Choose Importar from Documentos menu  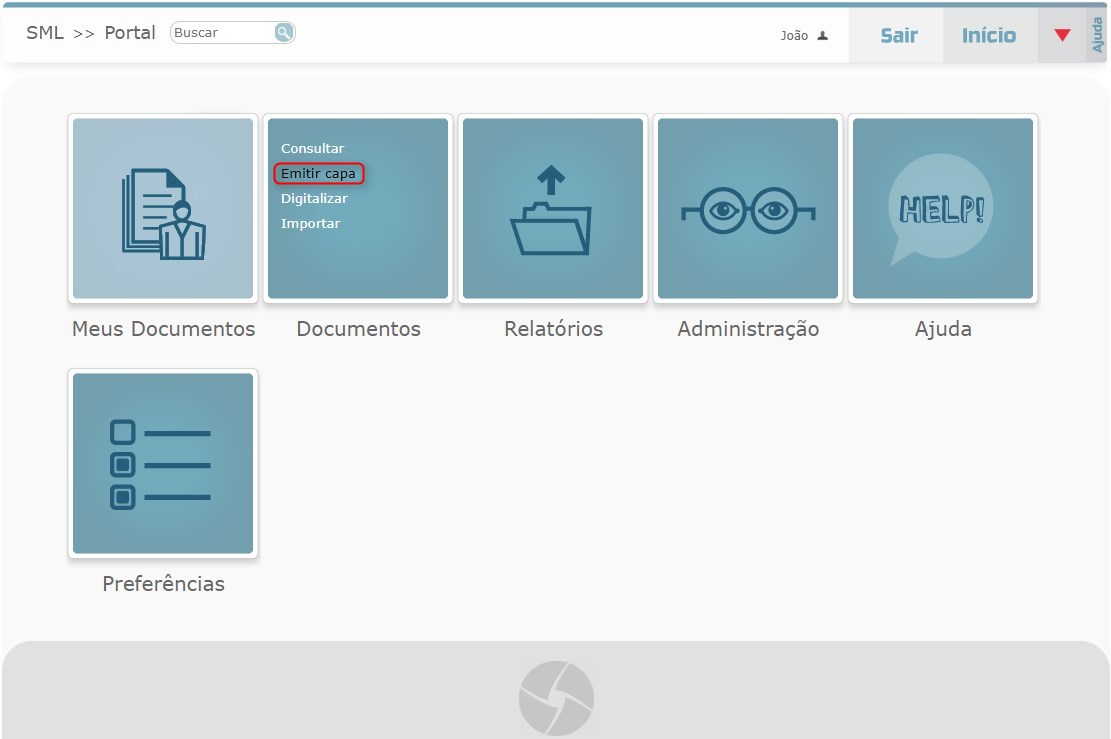point(310,224)
